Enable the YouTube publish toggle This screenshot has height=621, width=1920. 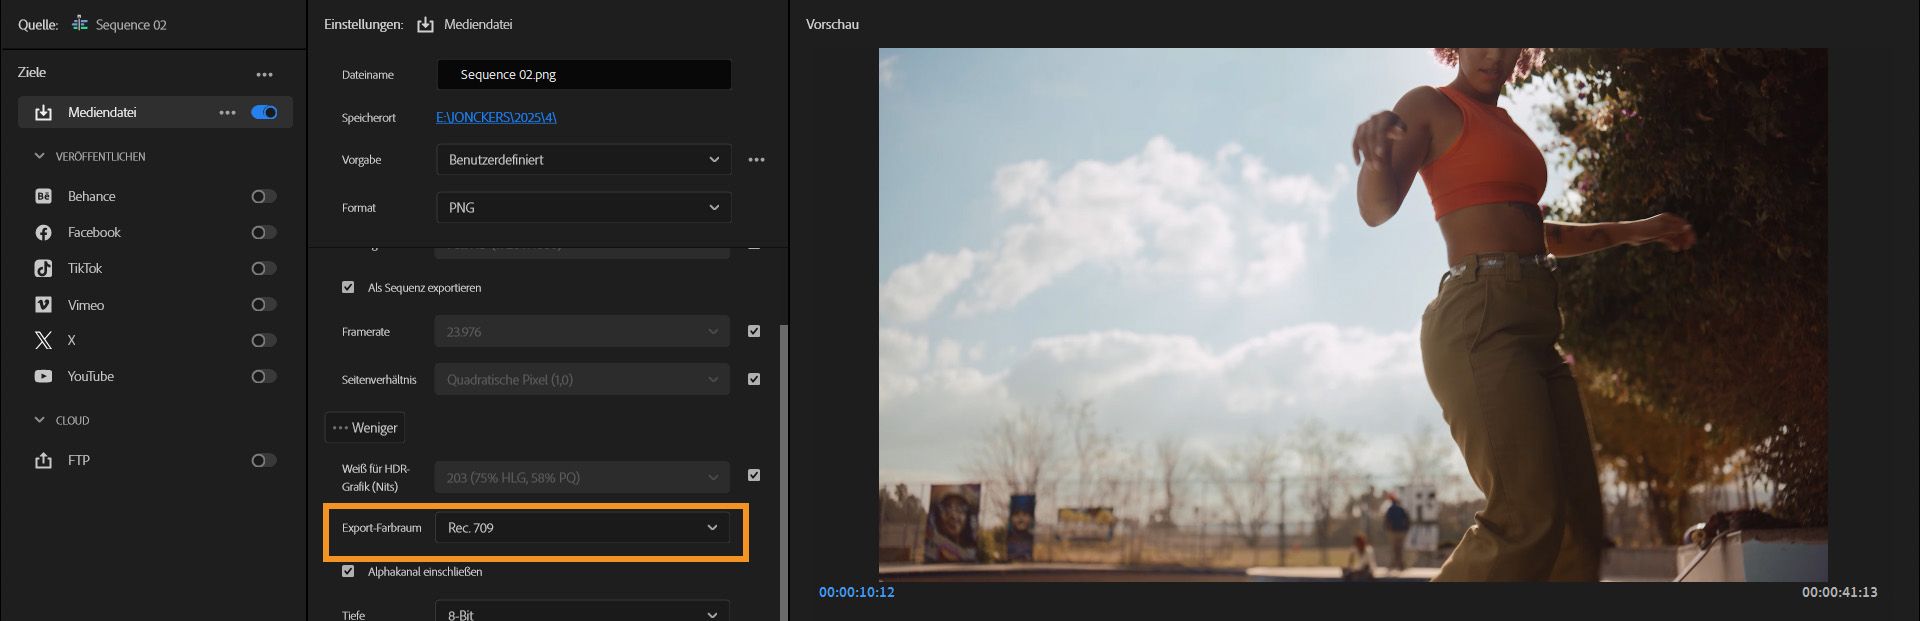264,377
